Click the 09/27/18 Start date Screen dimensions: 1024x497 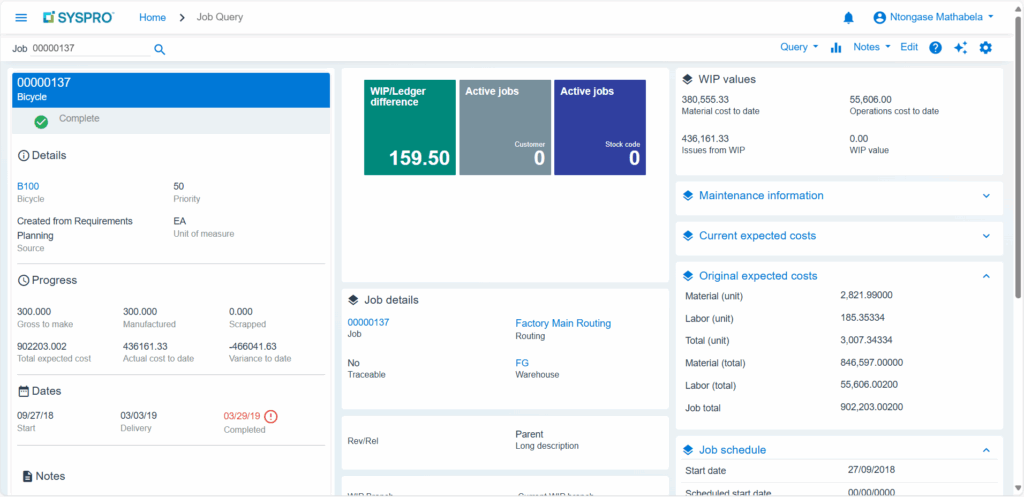click(35, 415)
